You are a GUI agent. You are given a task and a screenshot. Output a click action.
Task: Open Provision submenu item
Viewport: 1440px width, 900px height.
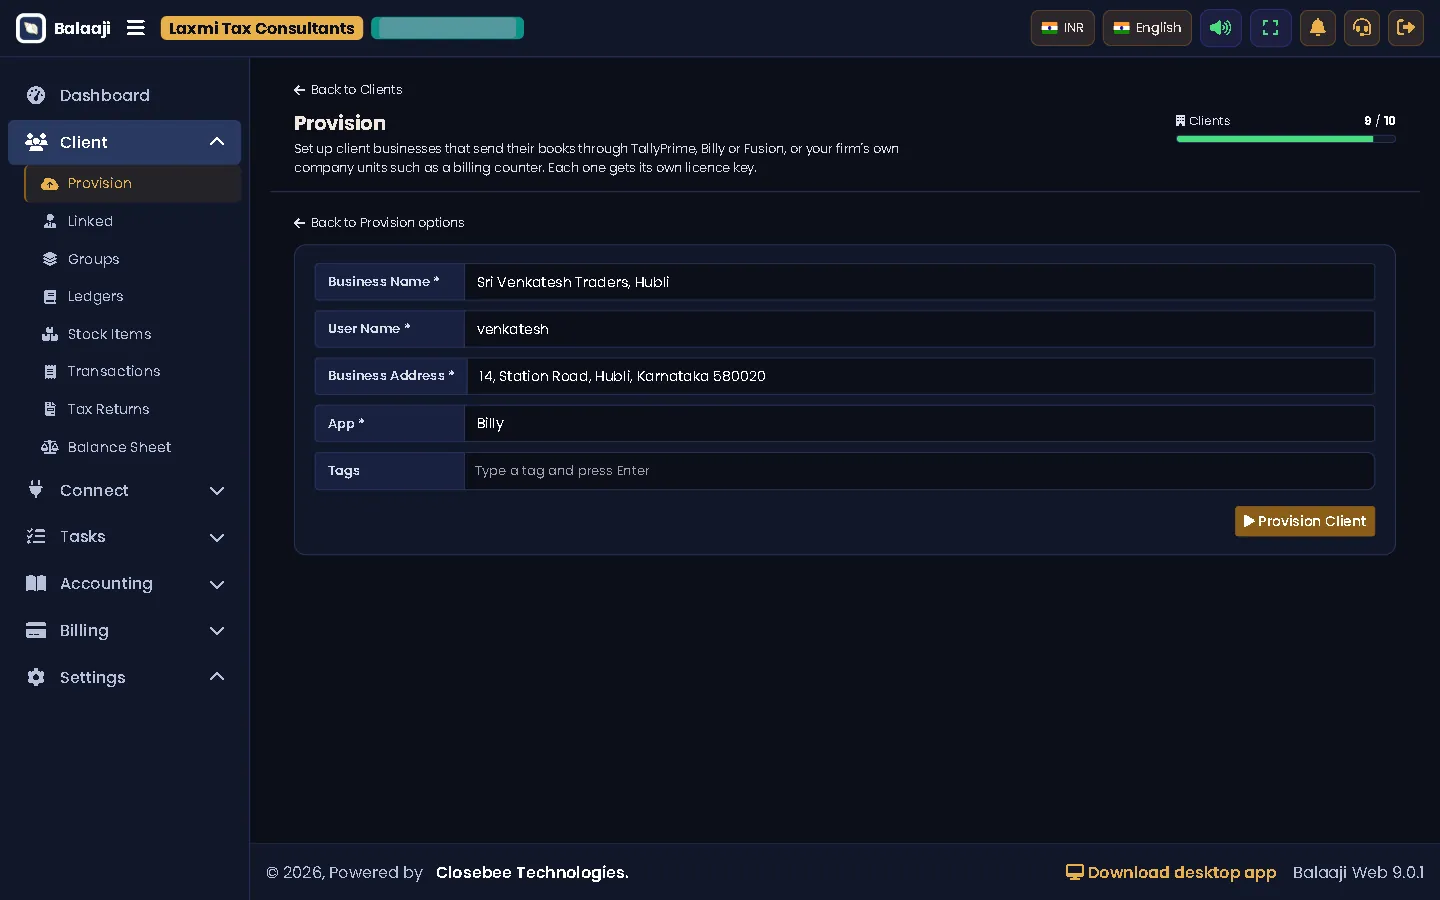click(x=132, y=184)
